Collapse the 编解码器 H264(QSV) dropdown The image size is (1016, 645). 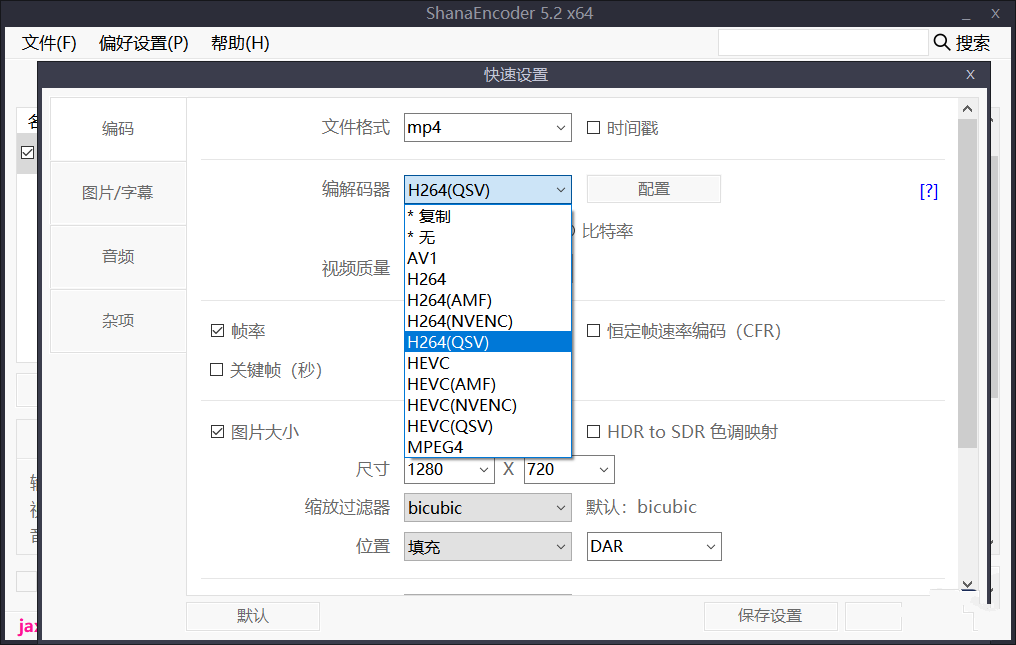(487, 190)
